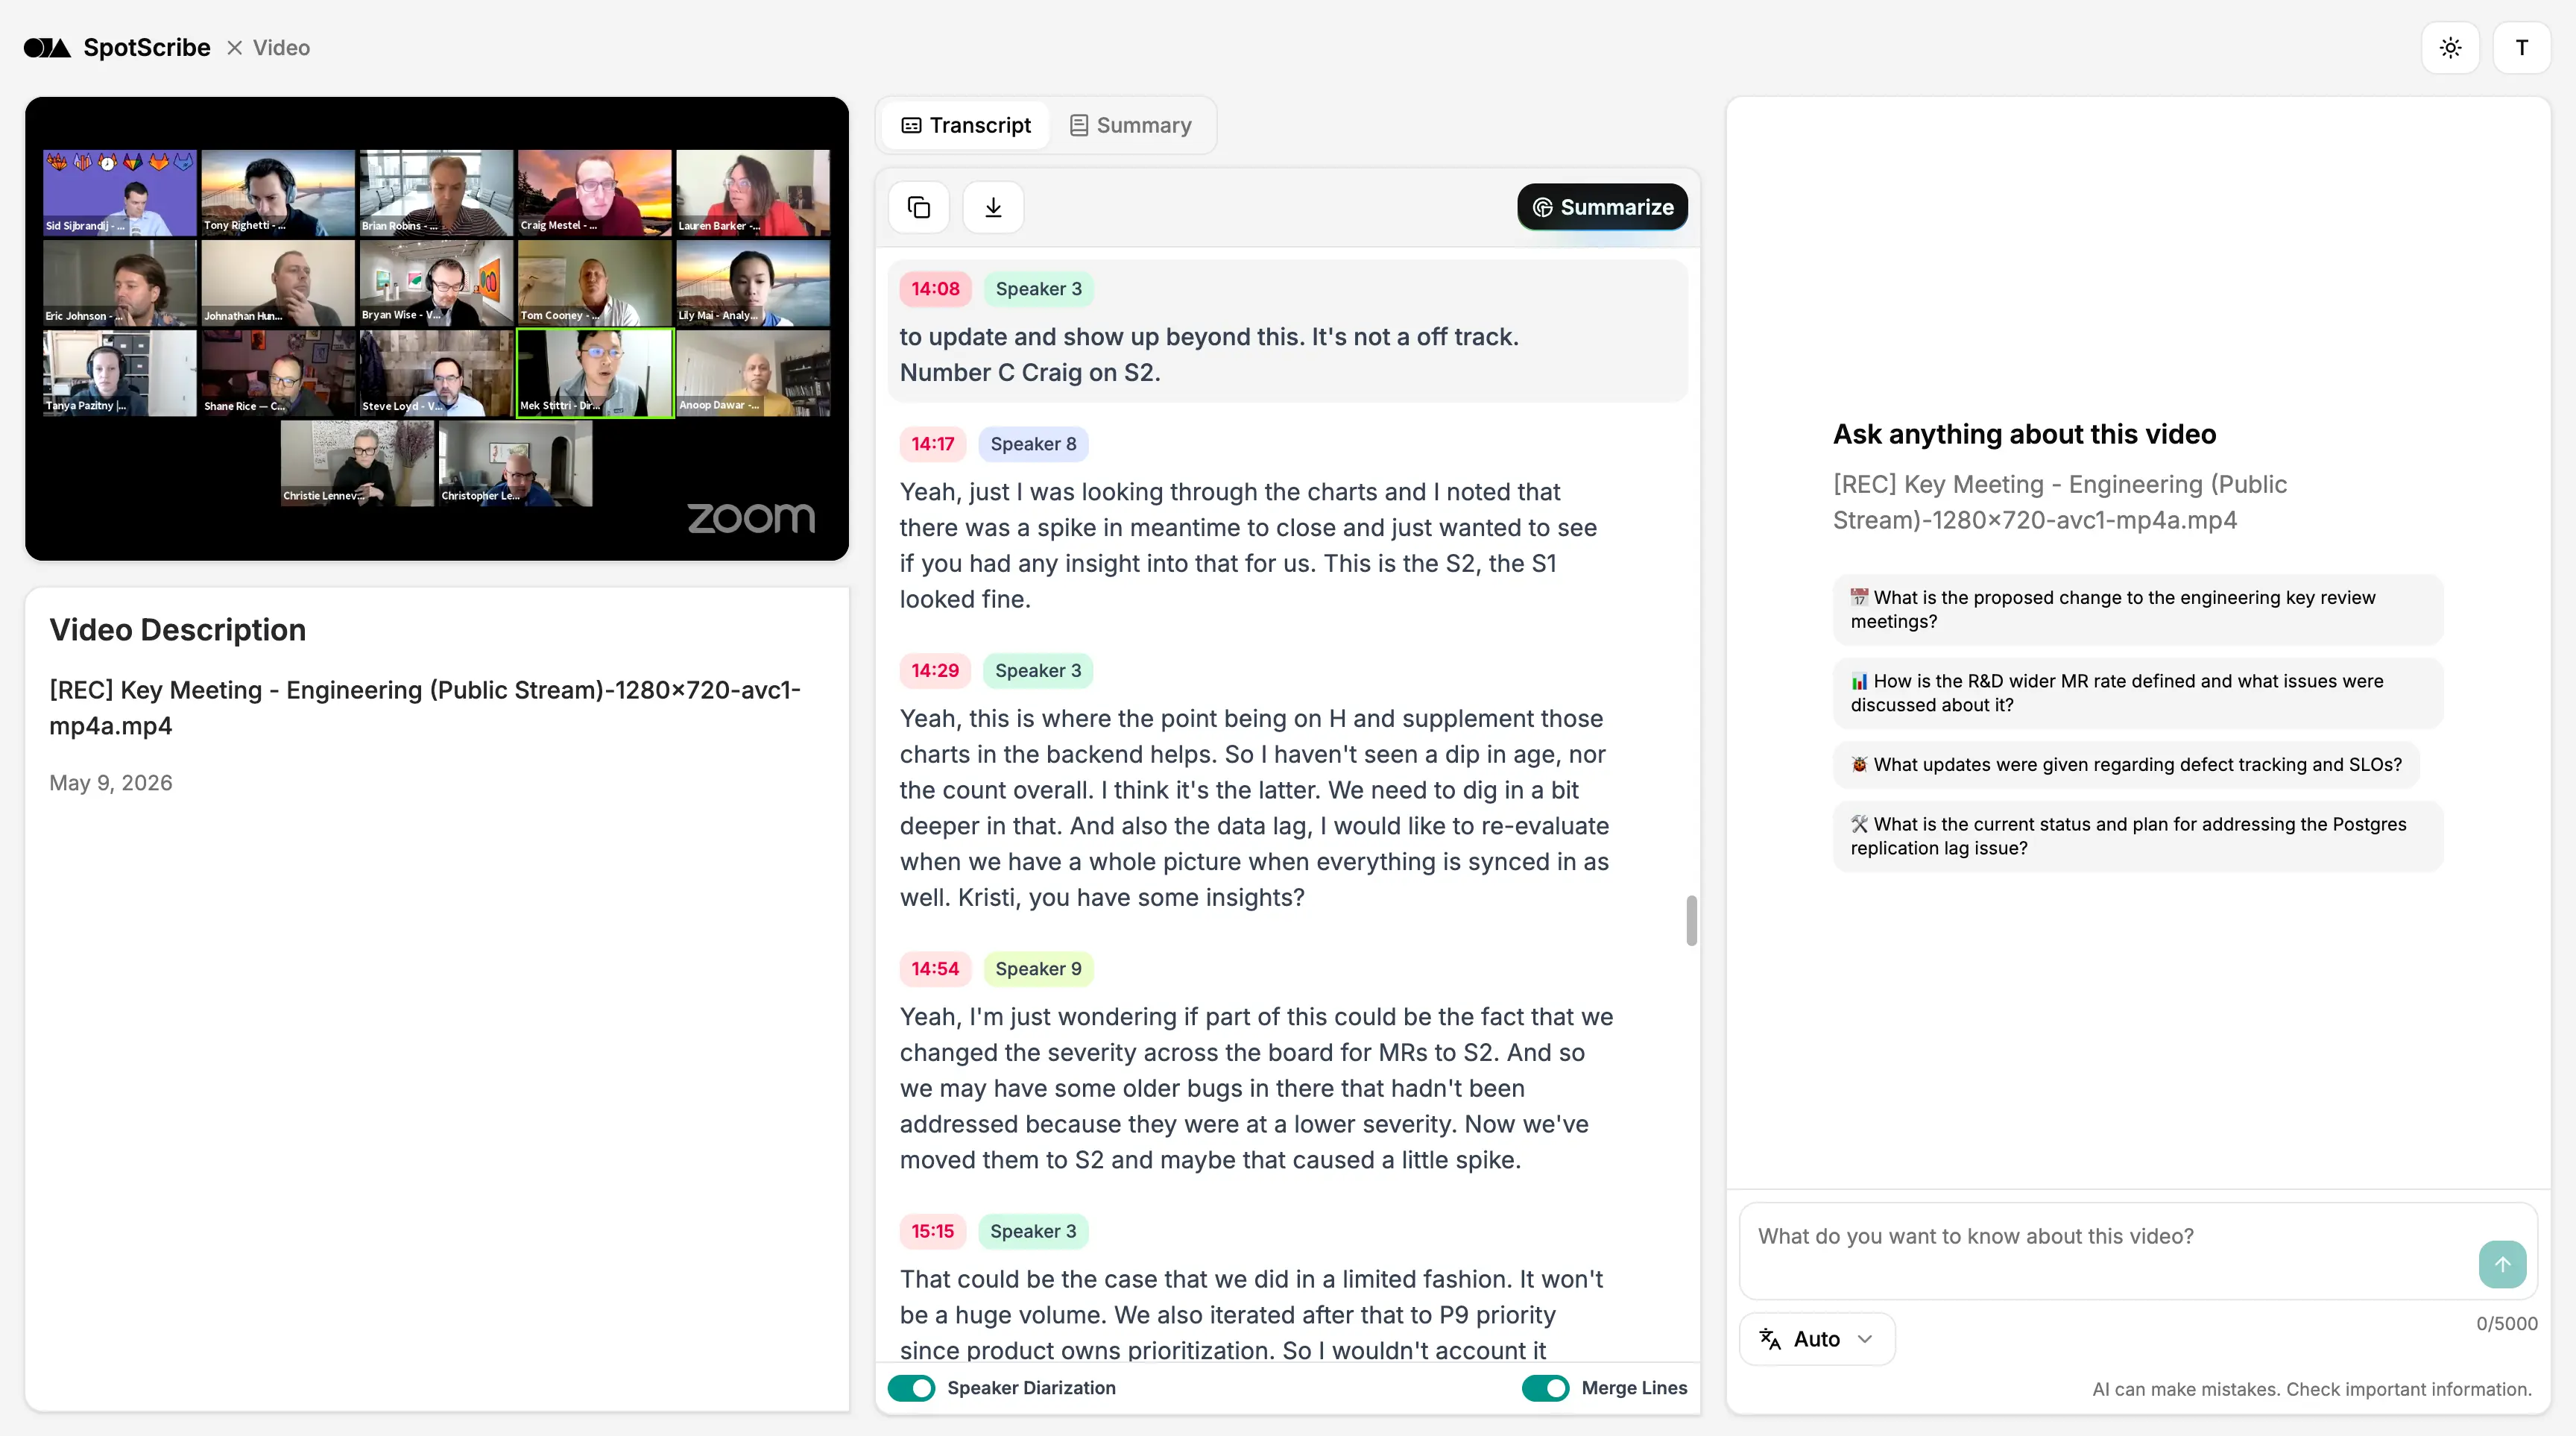Image resolution: width=2576 pixels, height=1436 pixels.
Task: Click the transcript scrollbar thumb
Action: click(1691, 920)
